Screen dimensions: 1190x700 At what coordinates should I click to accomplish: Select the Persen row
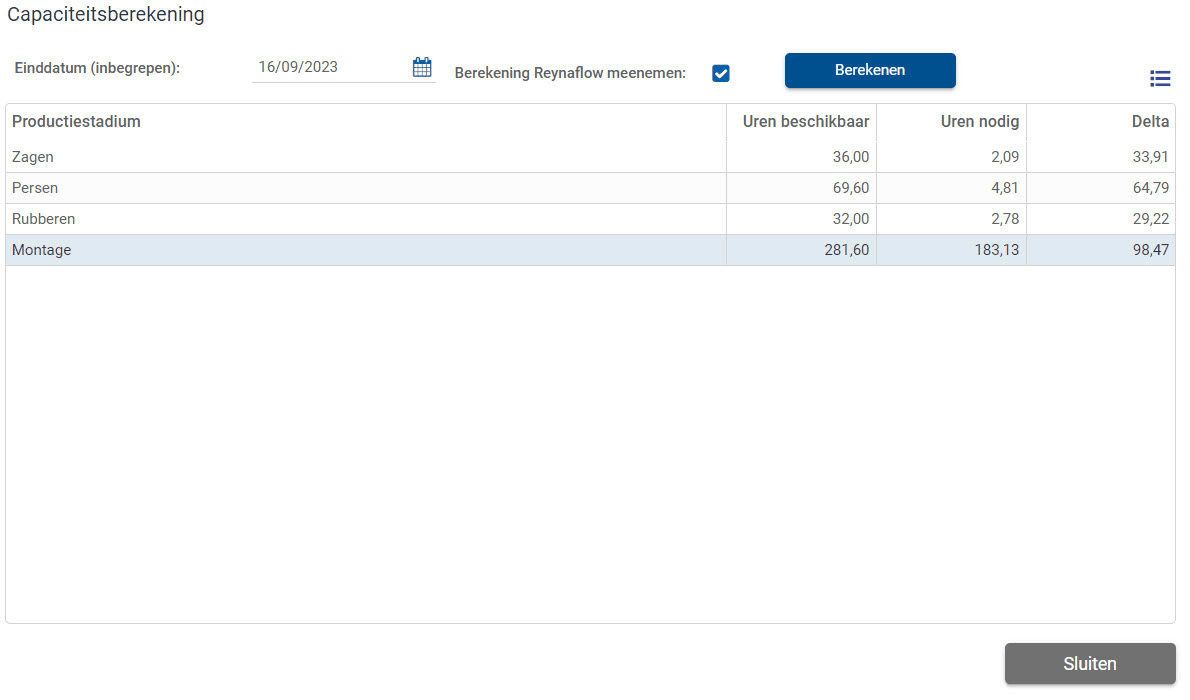coord(590,188)
